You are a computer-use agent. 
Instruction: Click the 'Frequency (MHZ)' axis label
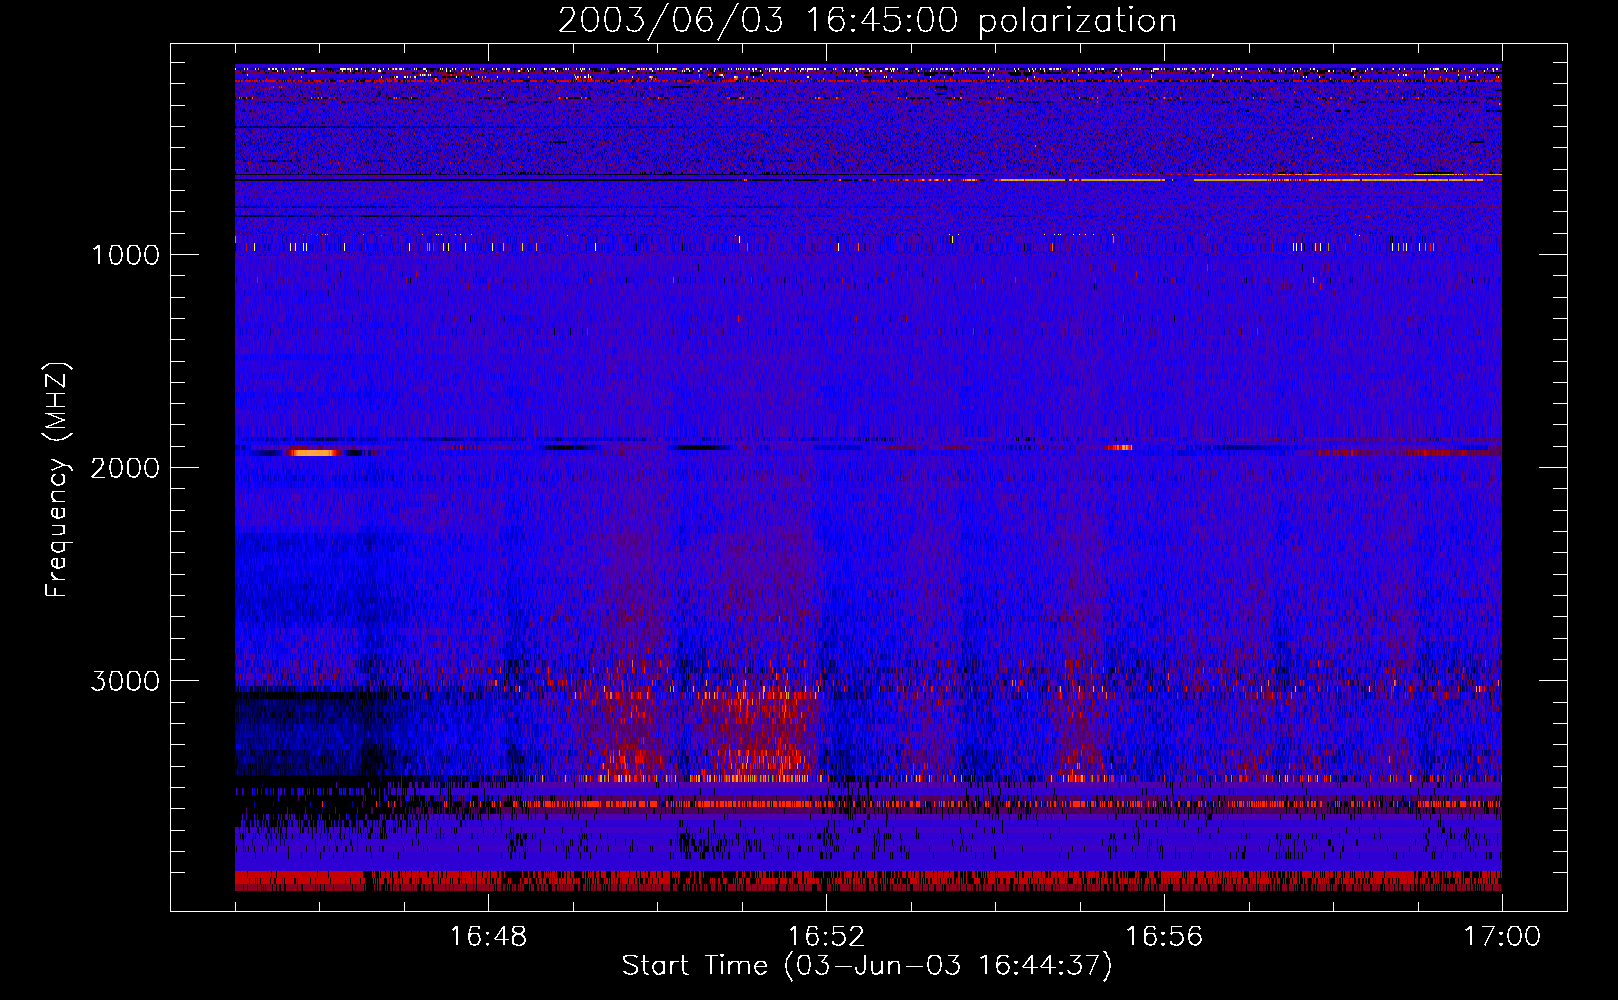pyautogui.click(x=57, y=480)
